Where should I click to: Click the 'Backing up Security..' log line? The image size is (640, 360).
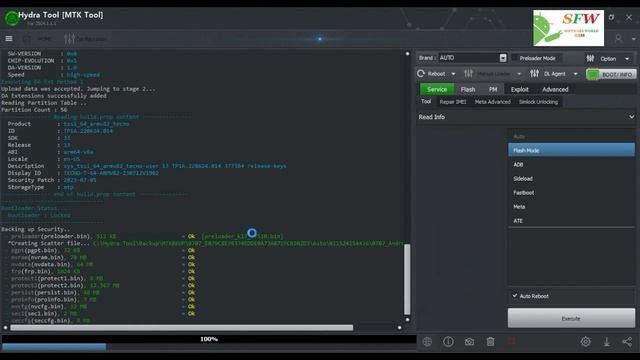36,229
